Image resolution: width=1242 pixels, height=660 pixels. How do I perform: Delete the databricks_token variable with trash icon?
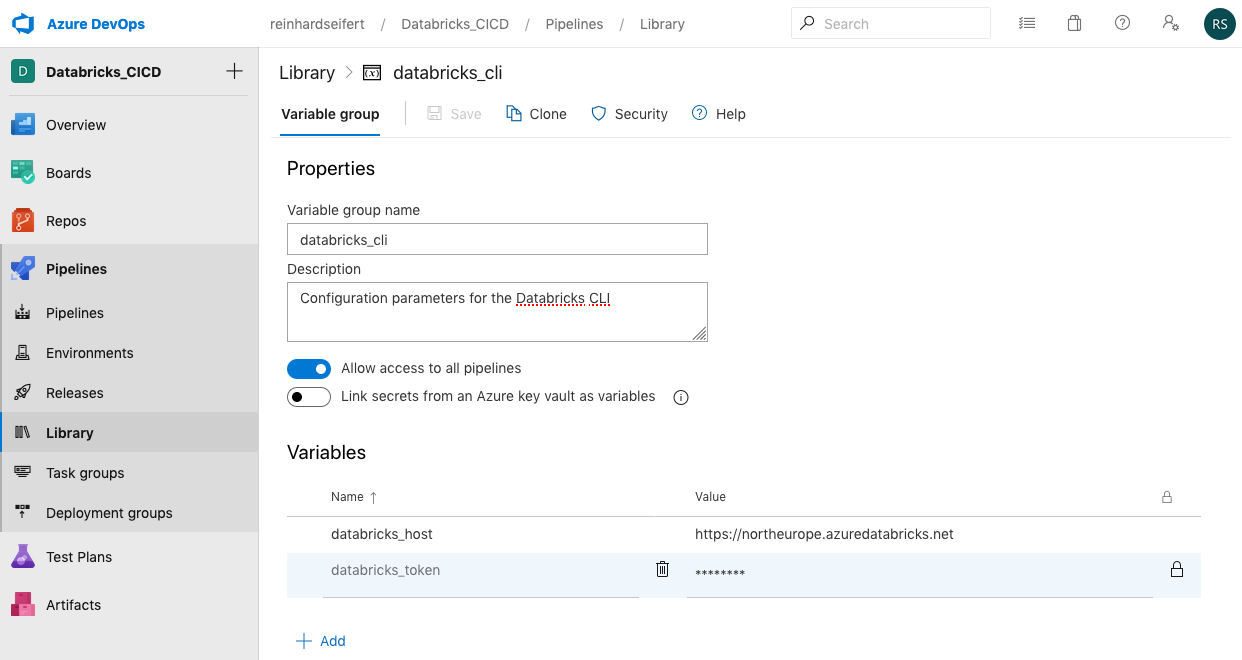tap(662, 569)
